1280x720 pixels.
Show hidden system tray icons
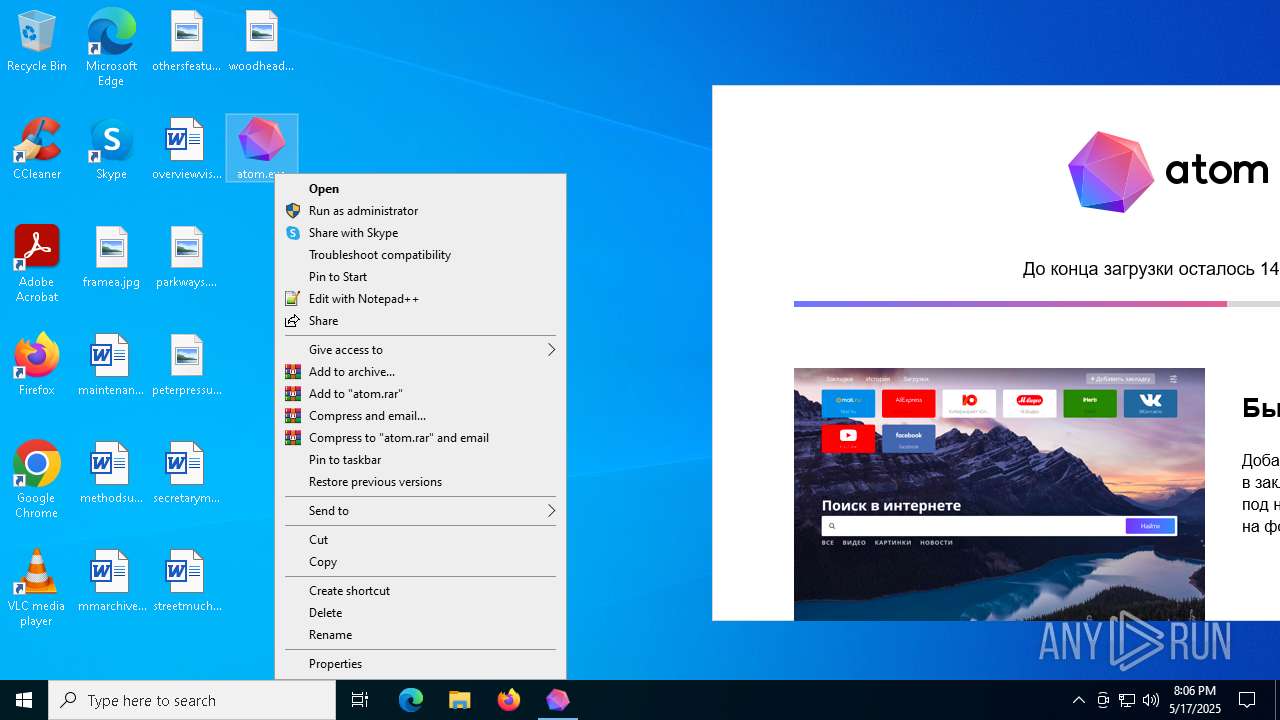(x=1079, y=700)
